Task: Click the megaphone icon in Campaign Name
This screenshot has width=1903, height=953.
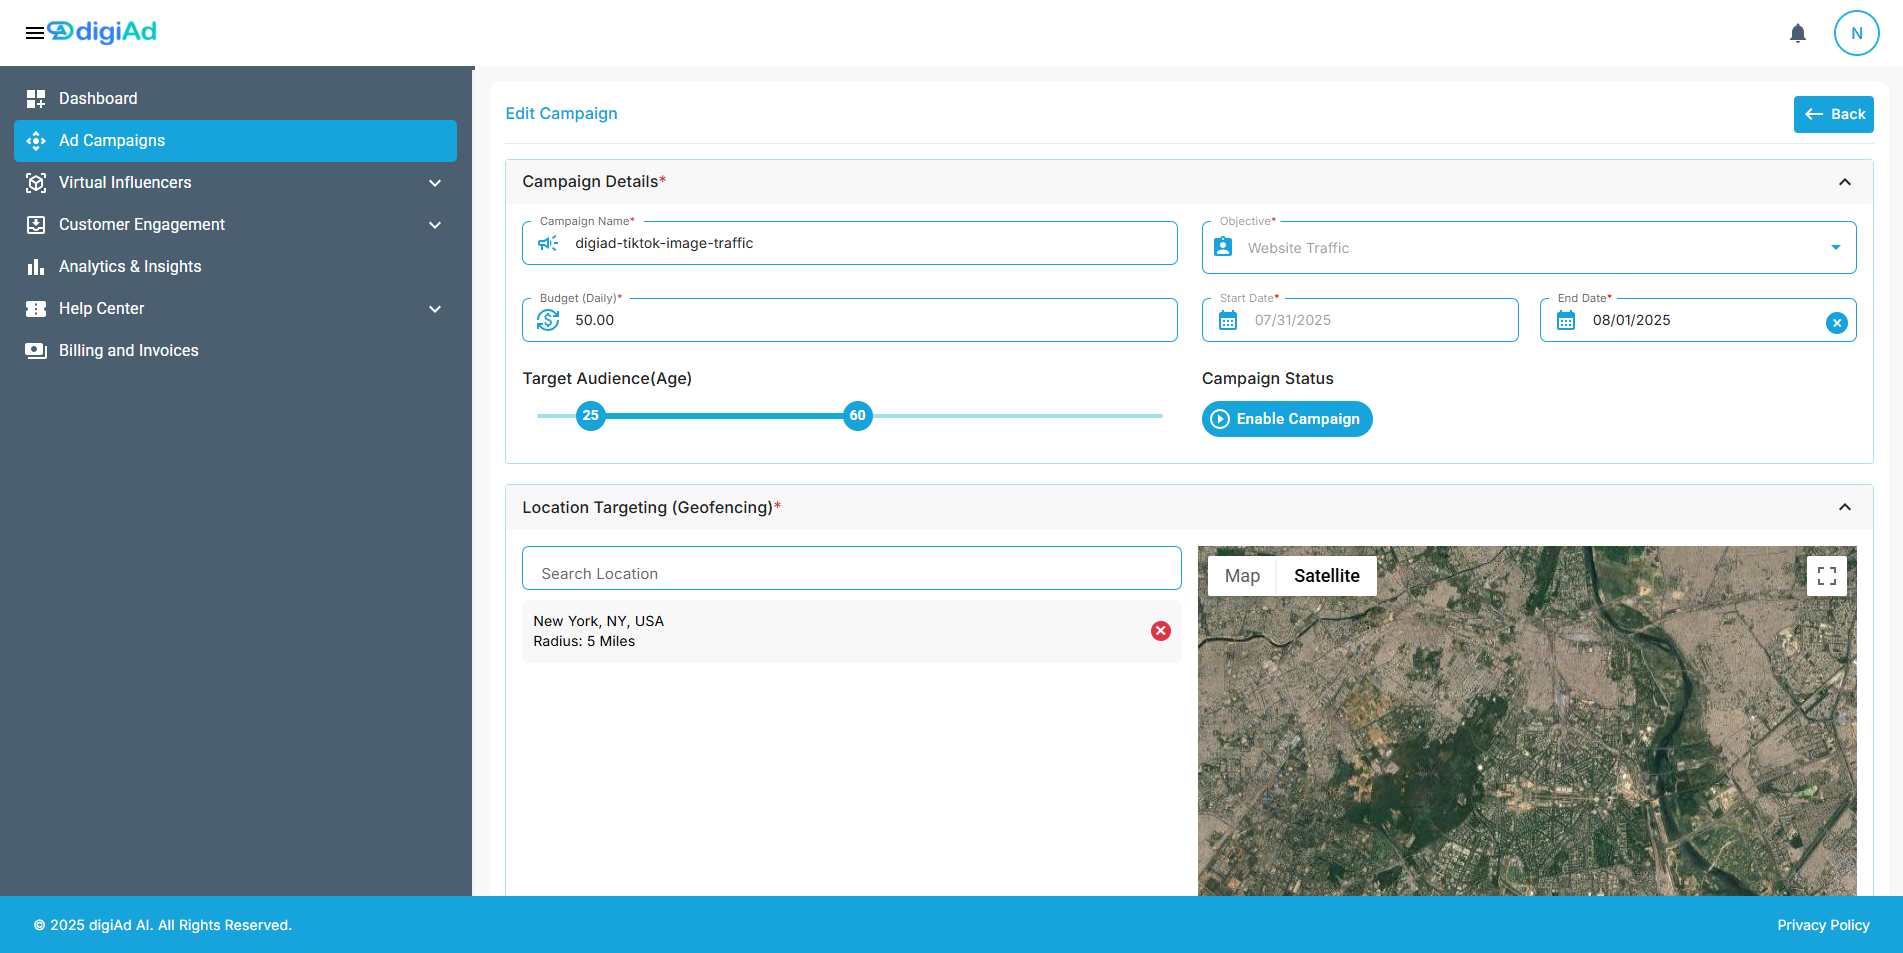Action: pyautogui.click(x=548, y=243)
